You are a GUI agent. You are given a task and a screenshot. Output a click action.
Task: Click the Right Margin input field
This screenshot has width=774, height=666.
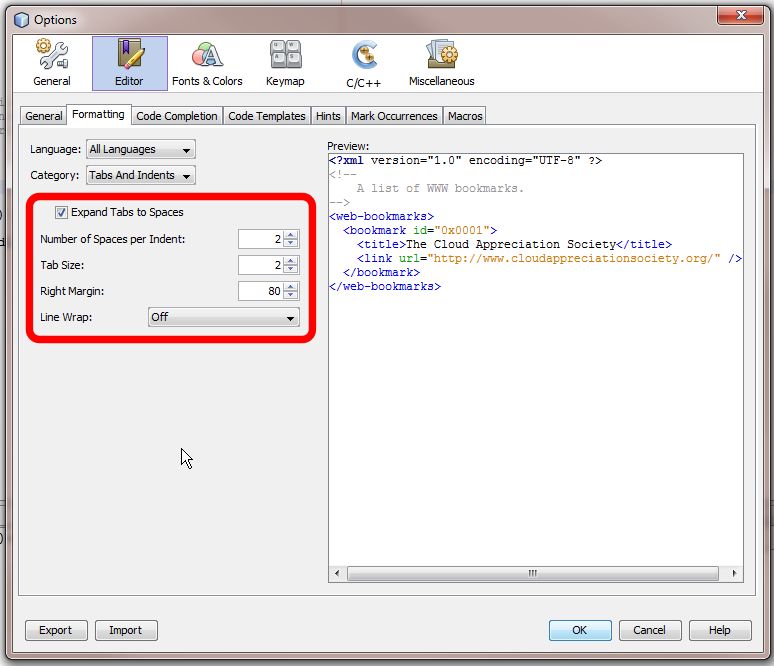tap(261, 291)
